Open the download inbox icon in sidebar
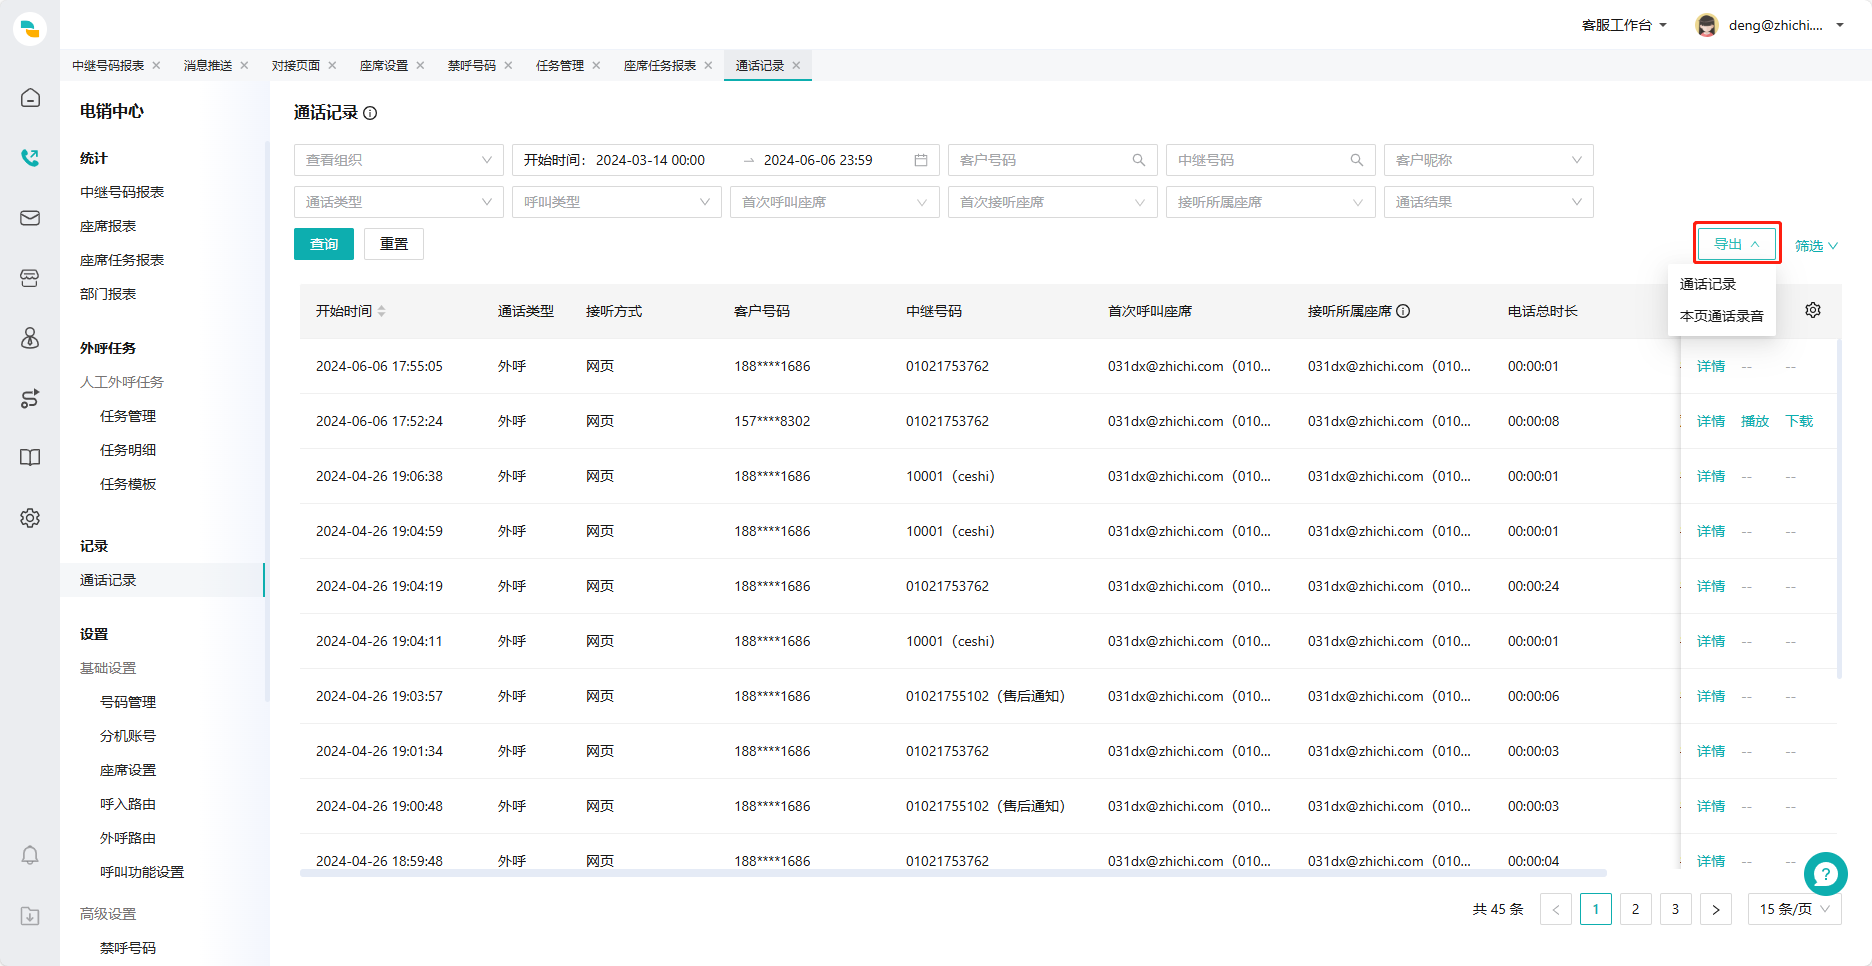 [30, 916]
